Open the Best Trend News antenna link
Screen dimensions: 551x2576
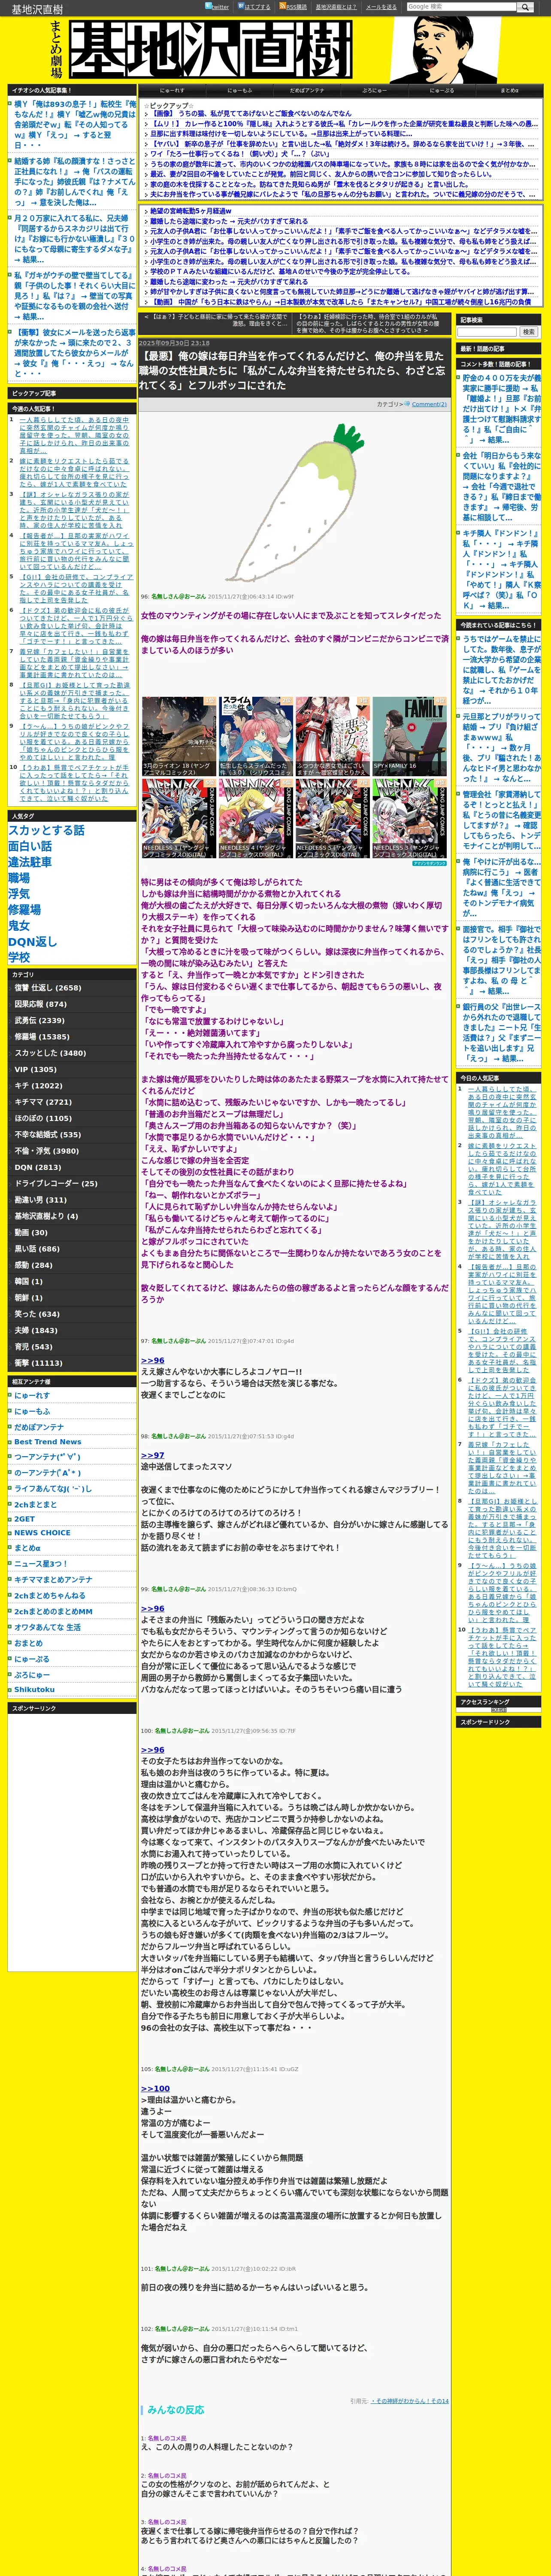pyautogui.click(x=47, y=1443)
